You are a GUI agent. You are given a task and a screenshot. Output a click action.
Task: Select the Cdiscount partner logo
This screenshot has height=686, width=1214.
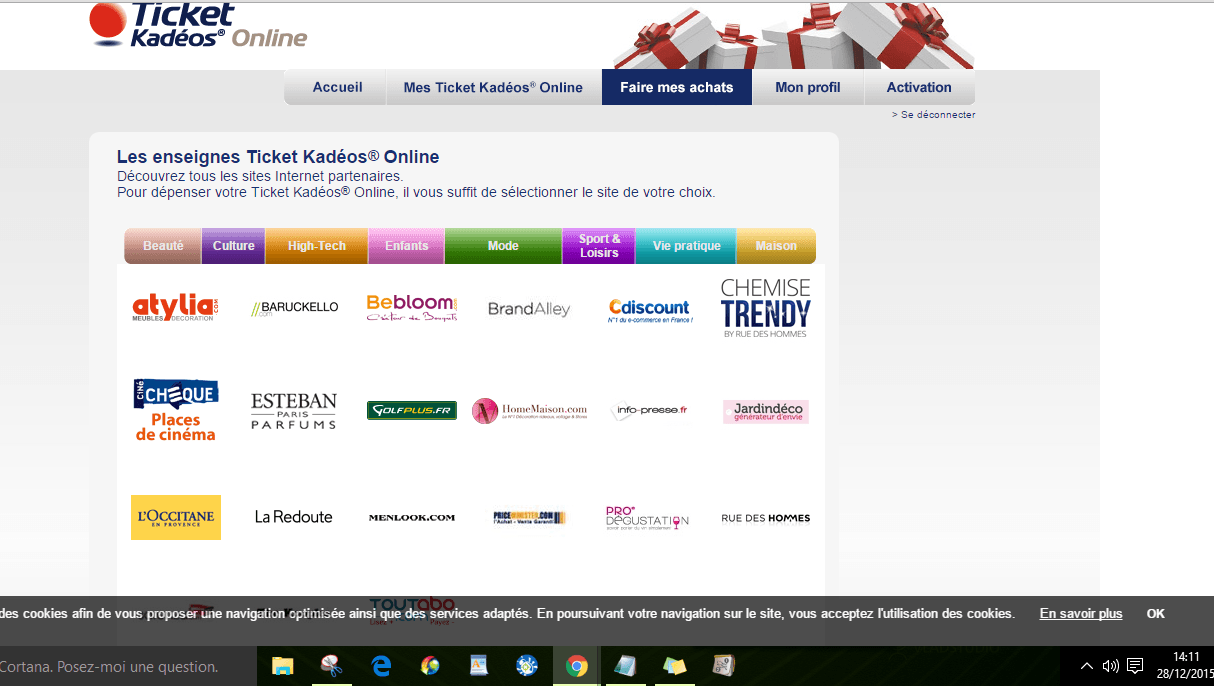click(650, 310)
